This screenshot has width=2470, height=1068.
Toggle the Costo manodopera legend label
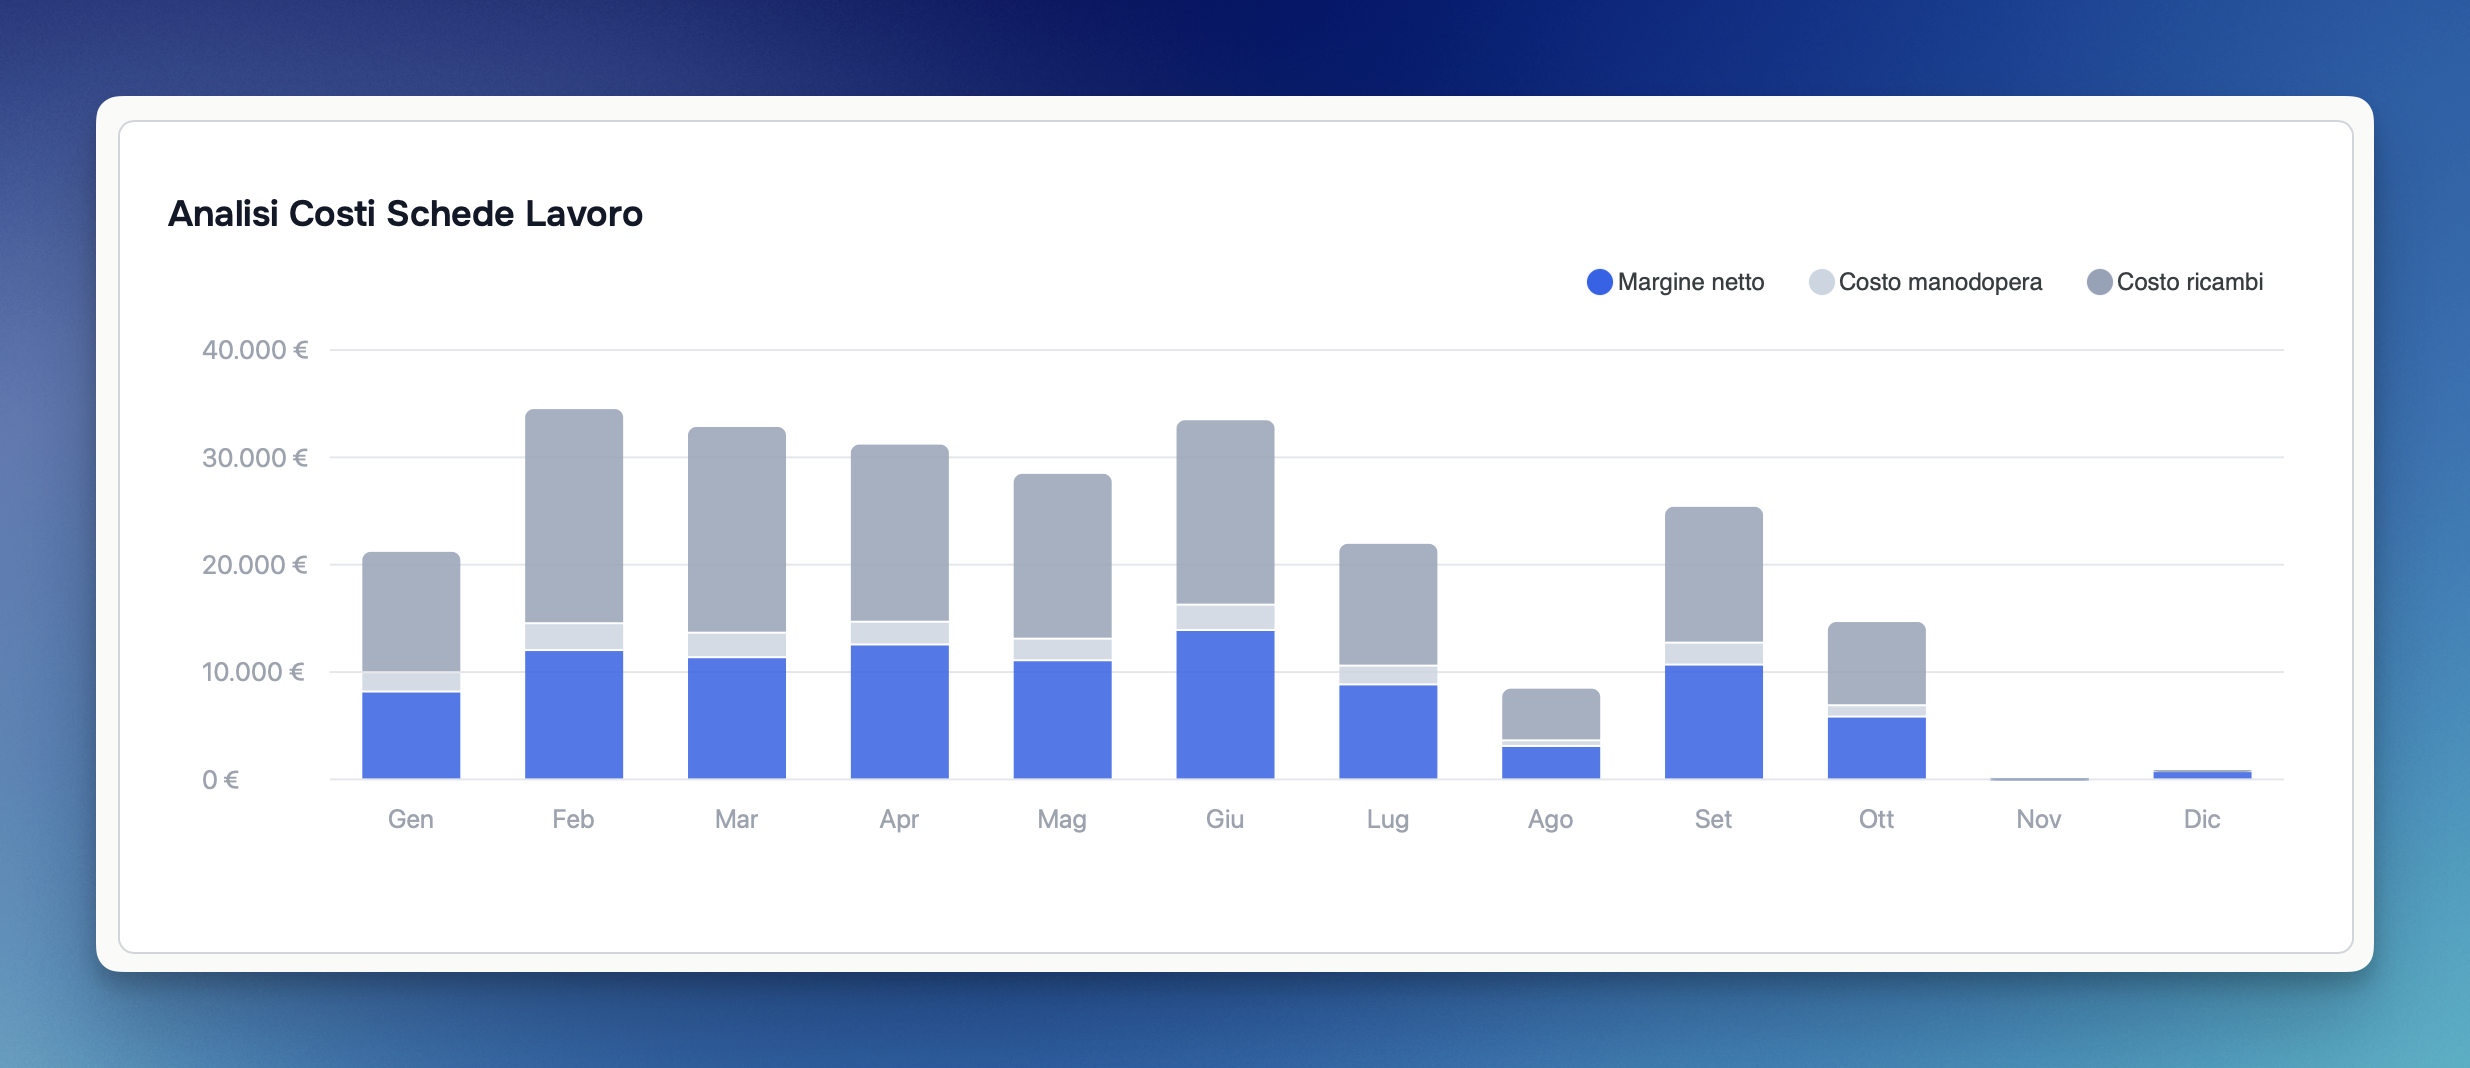tap(1939, 282)
